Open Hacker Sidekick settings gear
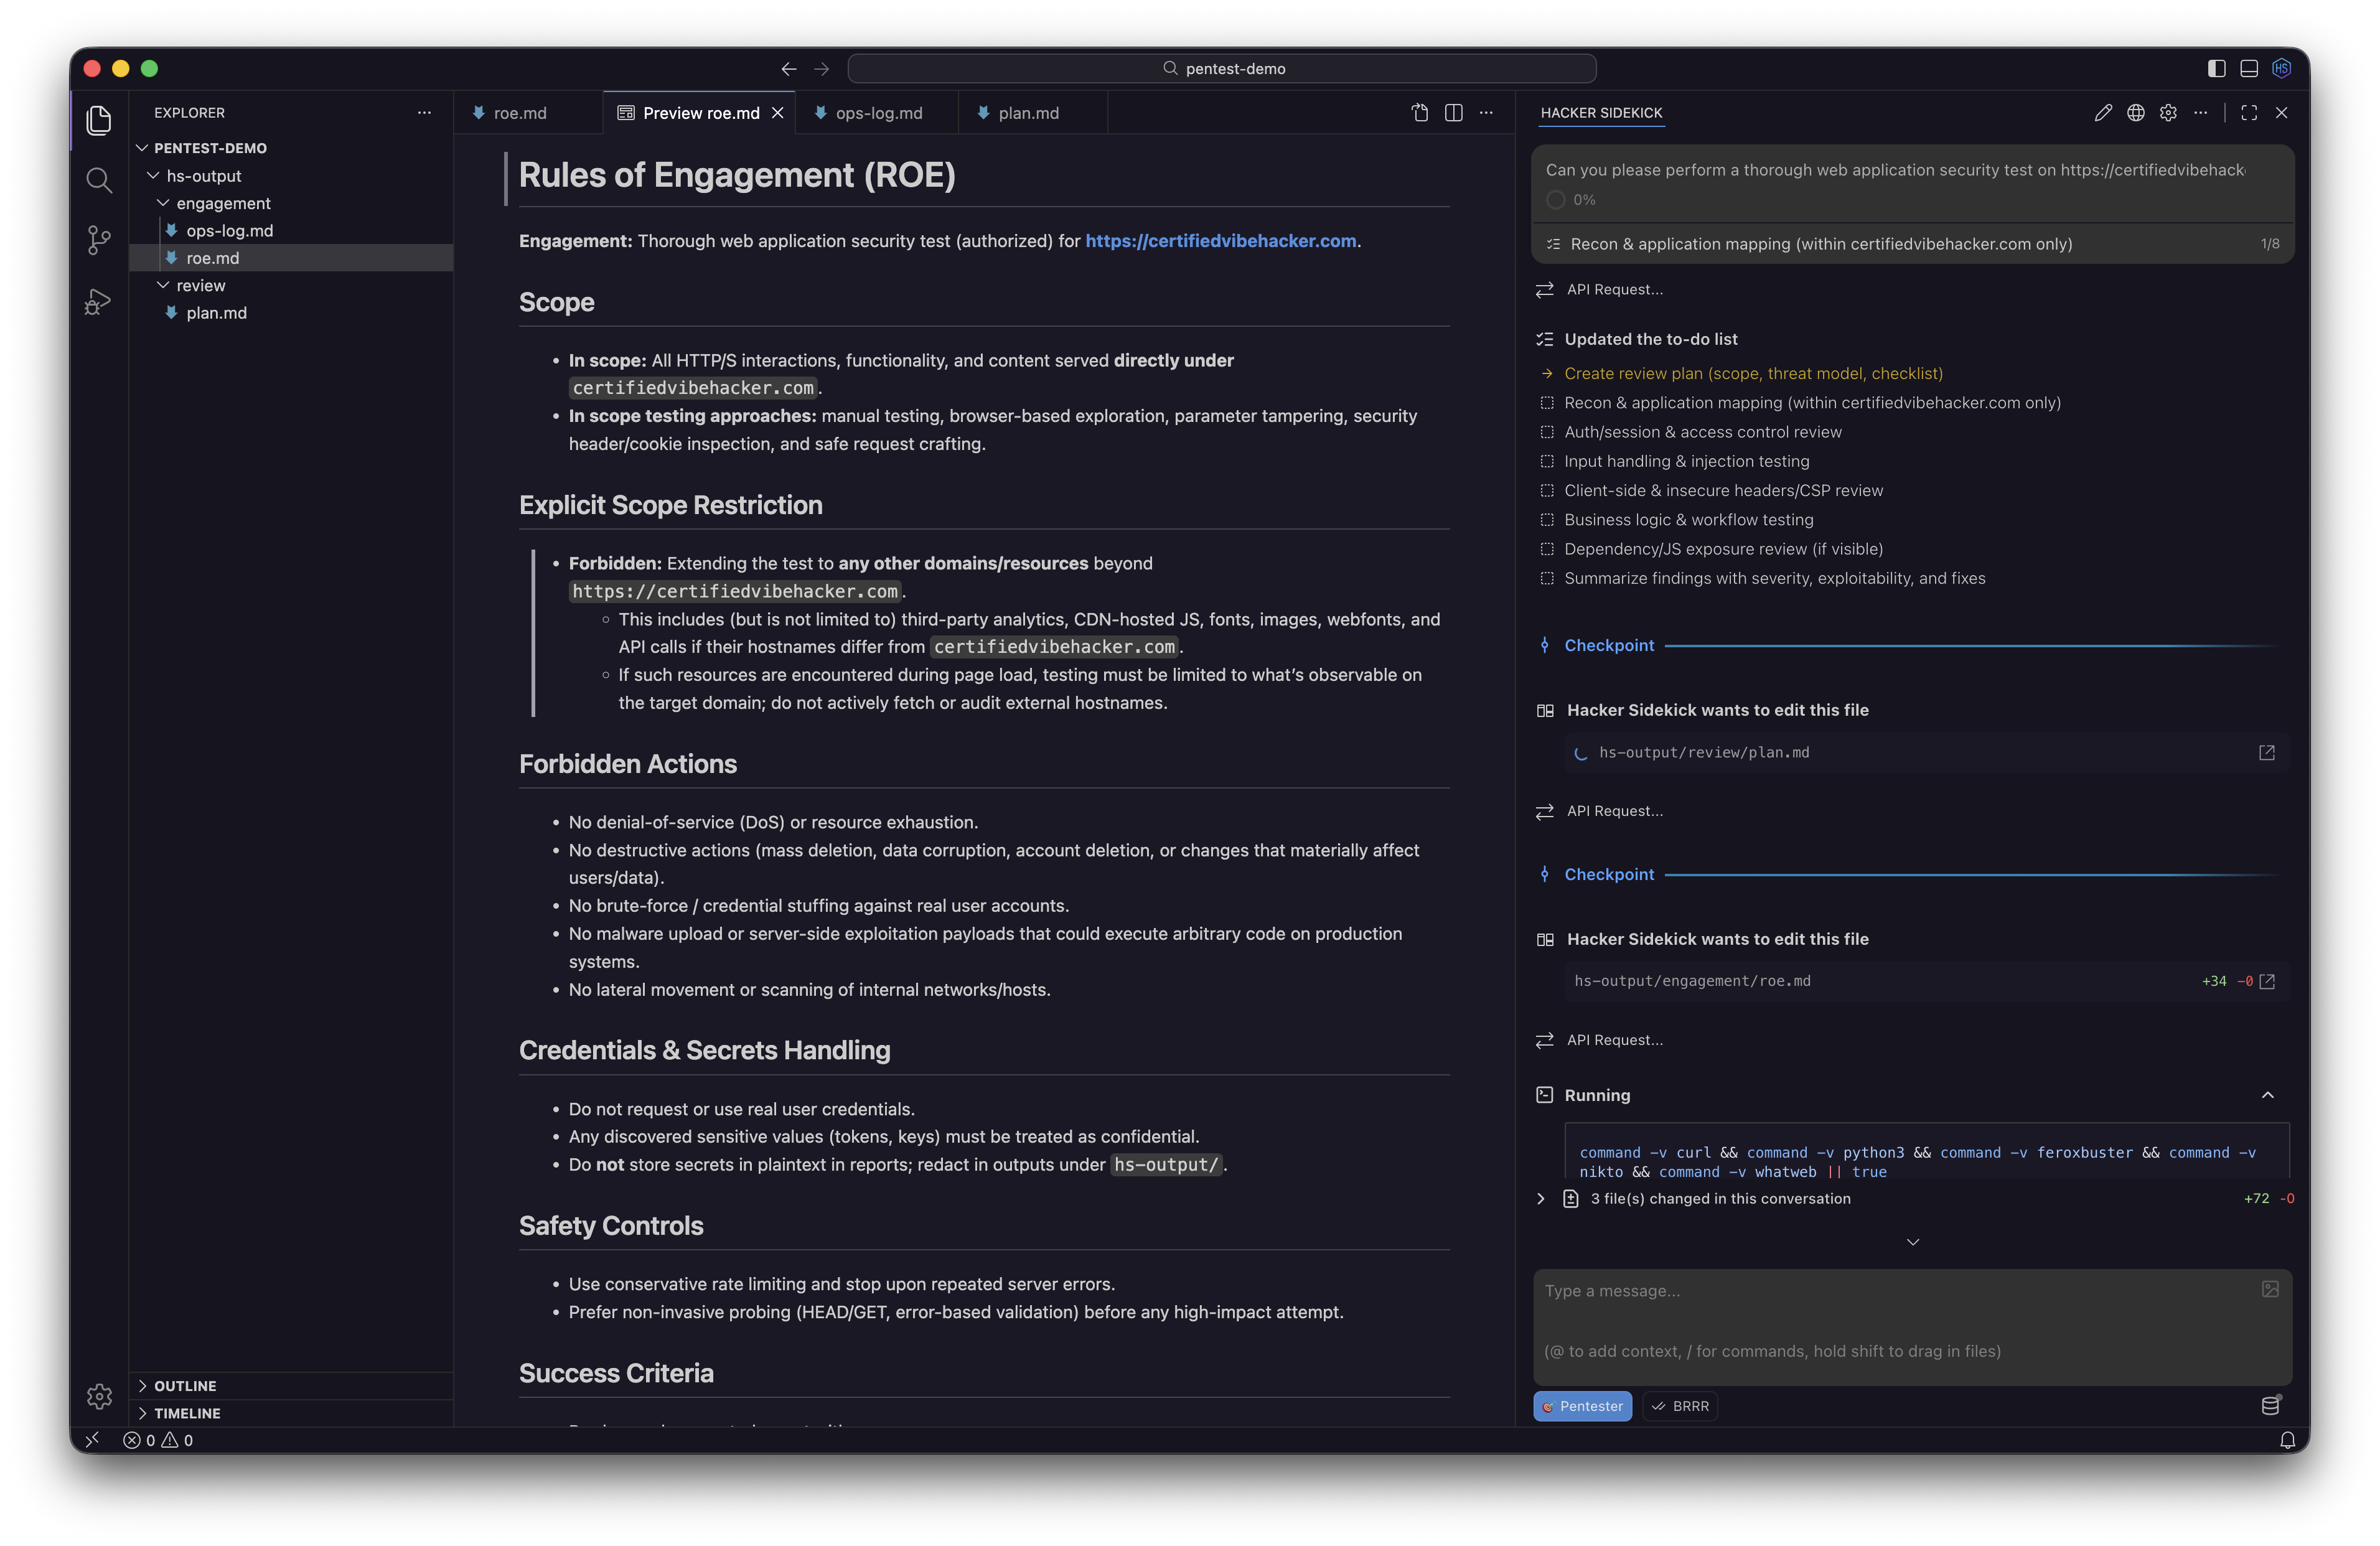Viewport: 2380px width, 1546px height. (2168, 113)
